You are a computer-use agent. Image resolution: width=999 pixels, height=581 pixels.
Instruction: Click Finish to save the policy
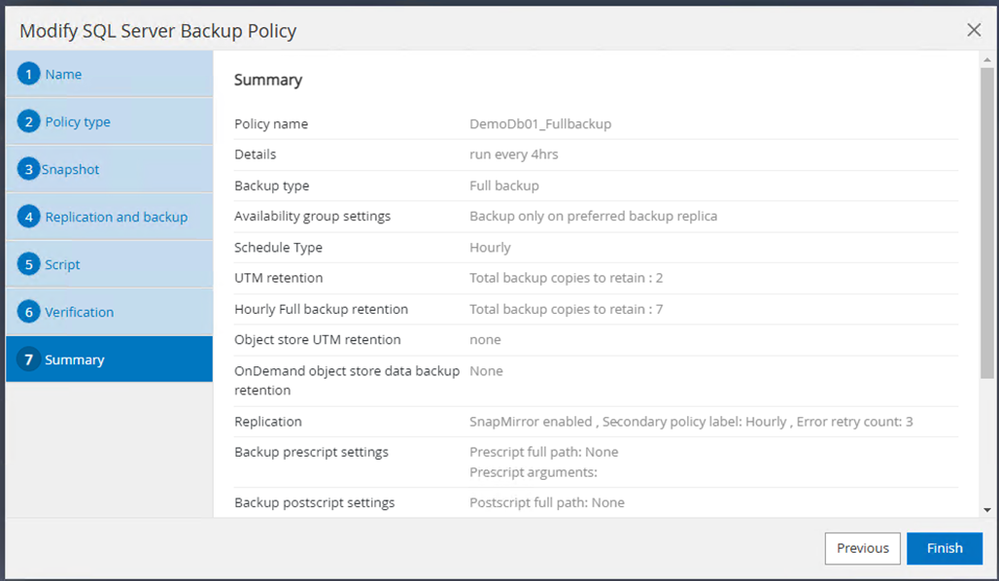pyautogui.click(x=944, y=548)
